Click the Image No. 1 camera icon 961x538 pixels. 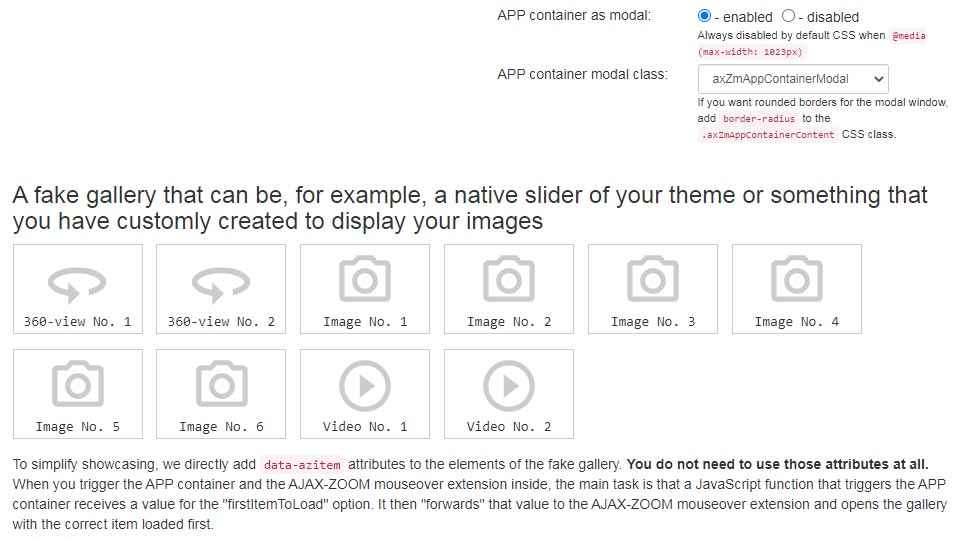point(365,280)
